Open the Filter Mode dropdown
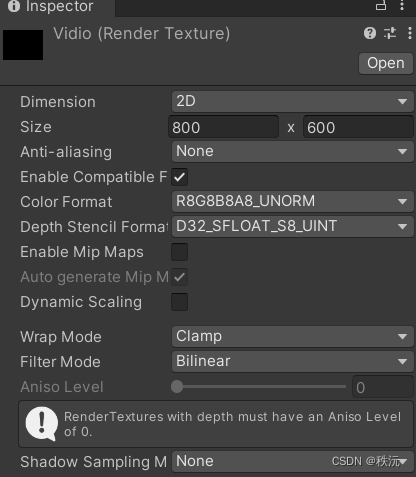The width and height of the screenshot is (416, 477). (293, 361)
